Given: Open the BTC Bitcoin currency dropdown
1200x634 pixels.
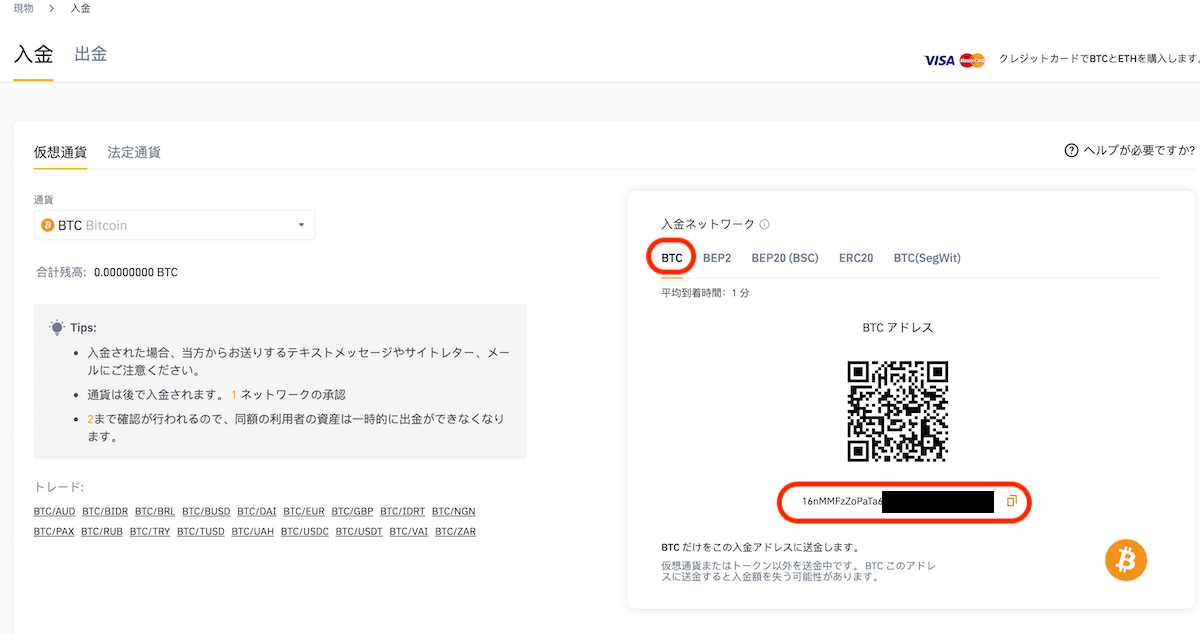Looking at the screenshot, I should coord(174,225).
